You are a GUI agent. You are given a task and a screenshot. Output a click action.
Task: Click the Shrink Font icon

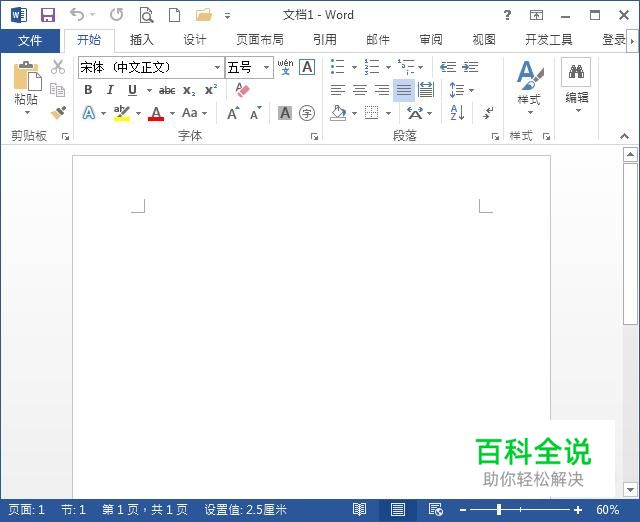pos(256,113)
